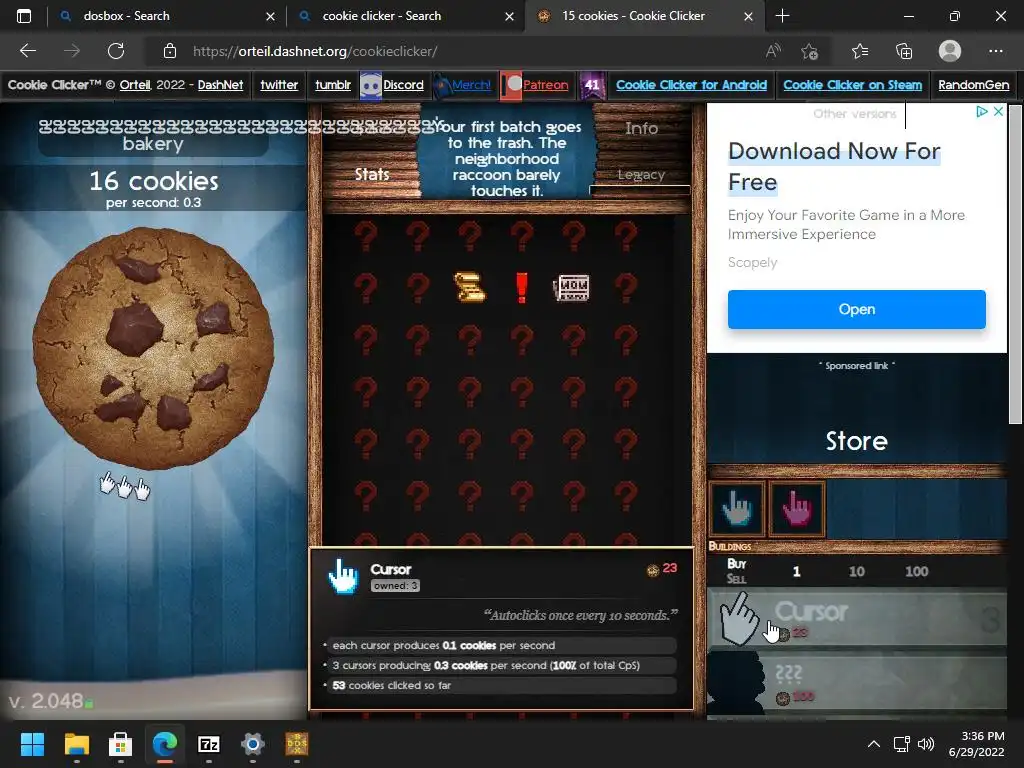Open the Discord link
The height and width of the screenshot is (768, 1024).
coord(403,85)
